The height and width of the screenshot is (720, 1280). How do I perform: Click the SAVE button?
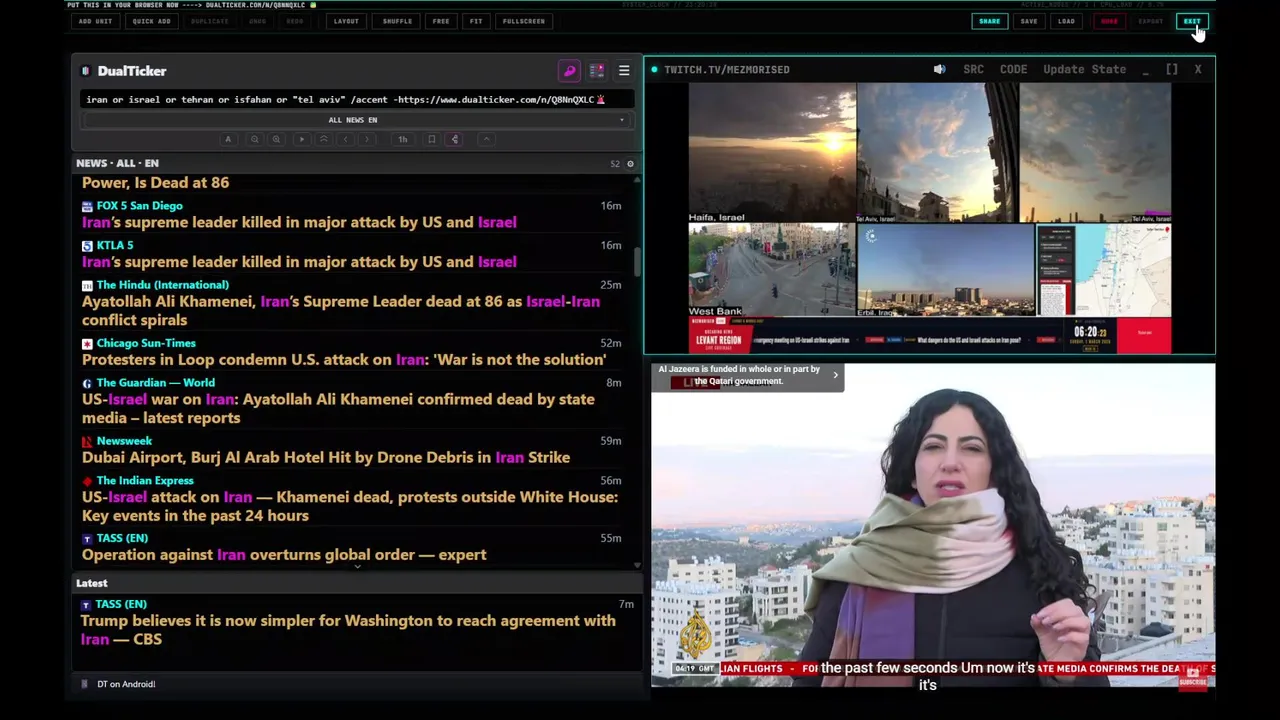pyautogui.click(x=1029, y=21)
